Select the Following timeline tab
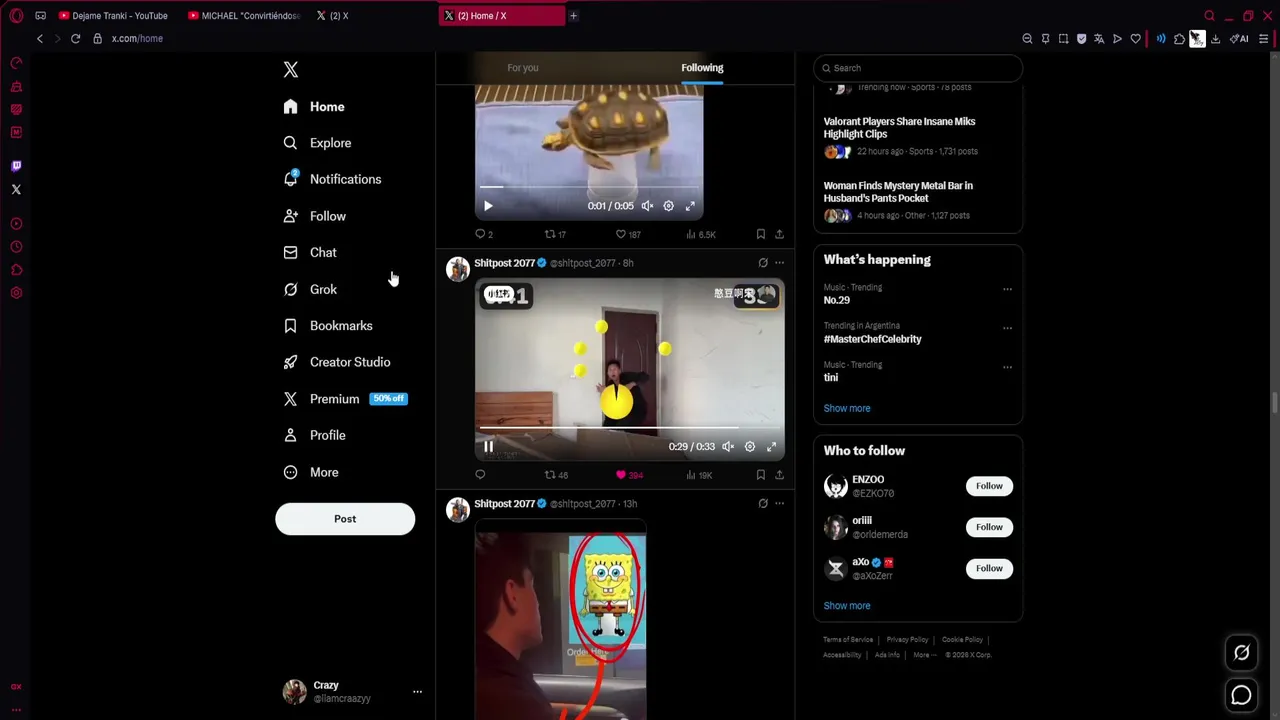The image size is (1280, 720). pyautogui.click(x=702, y=68)
